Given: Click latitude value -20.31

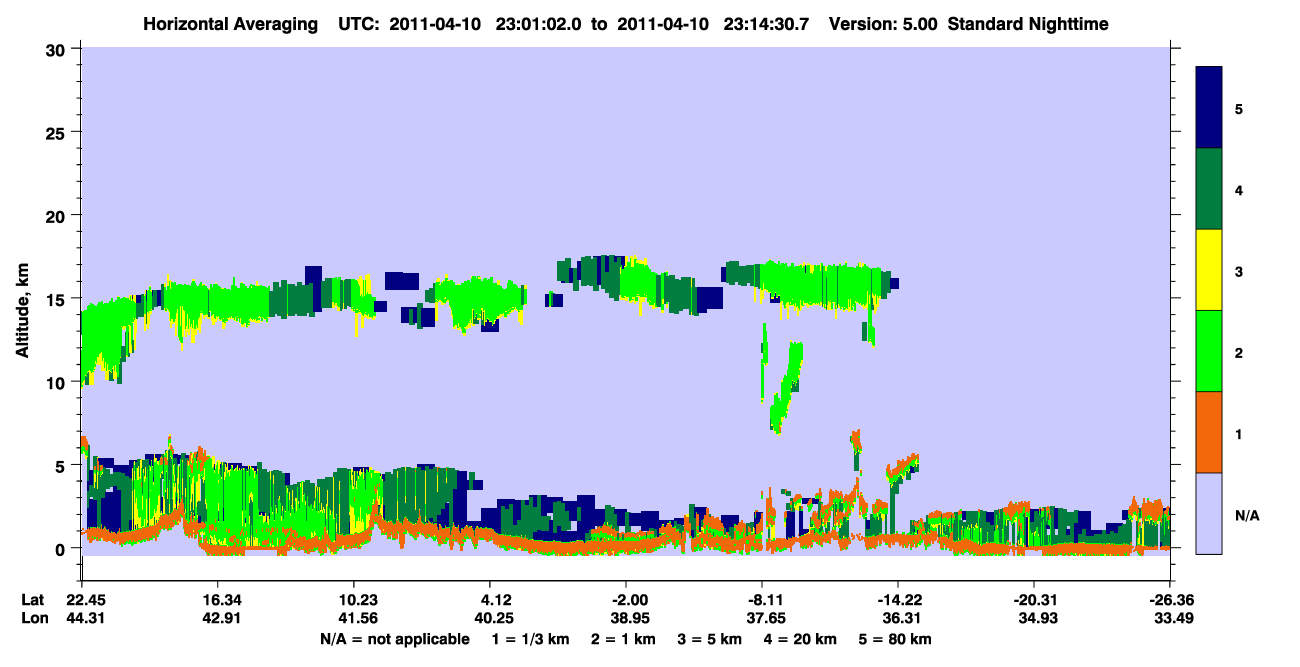Looking at the screenshot, I should click(1033, 600).
